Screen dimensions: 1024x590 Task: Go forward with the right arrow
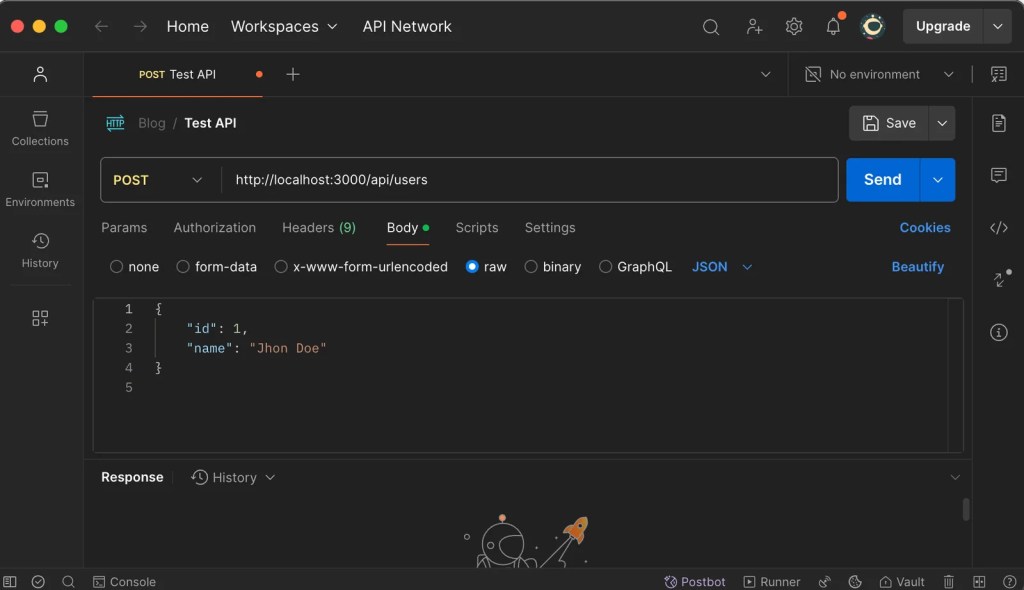pos(140,27)
